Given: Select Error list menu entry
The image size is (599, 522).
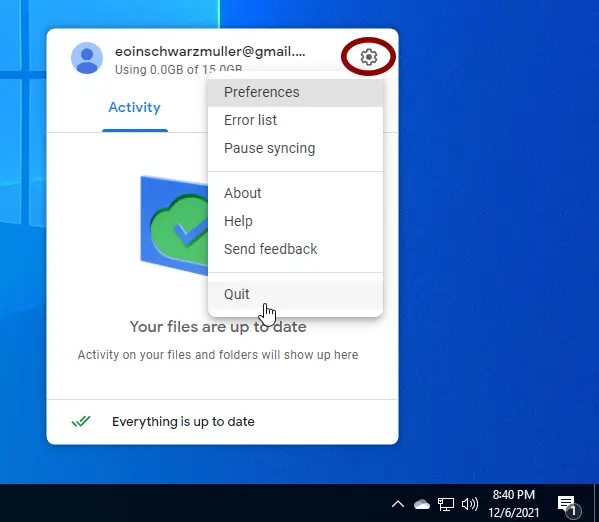Looking at the screenshot, I should [x=295, y=120].
